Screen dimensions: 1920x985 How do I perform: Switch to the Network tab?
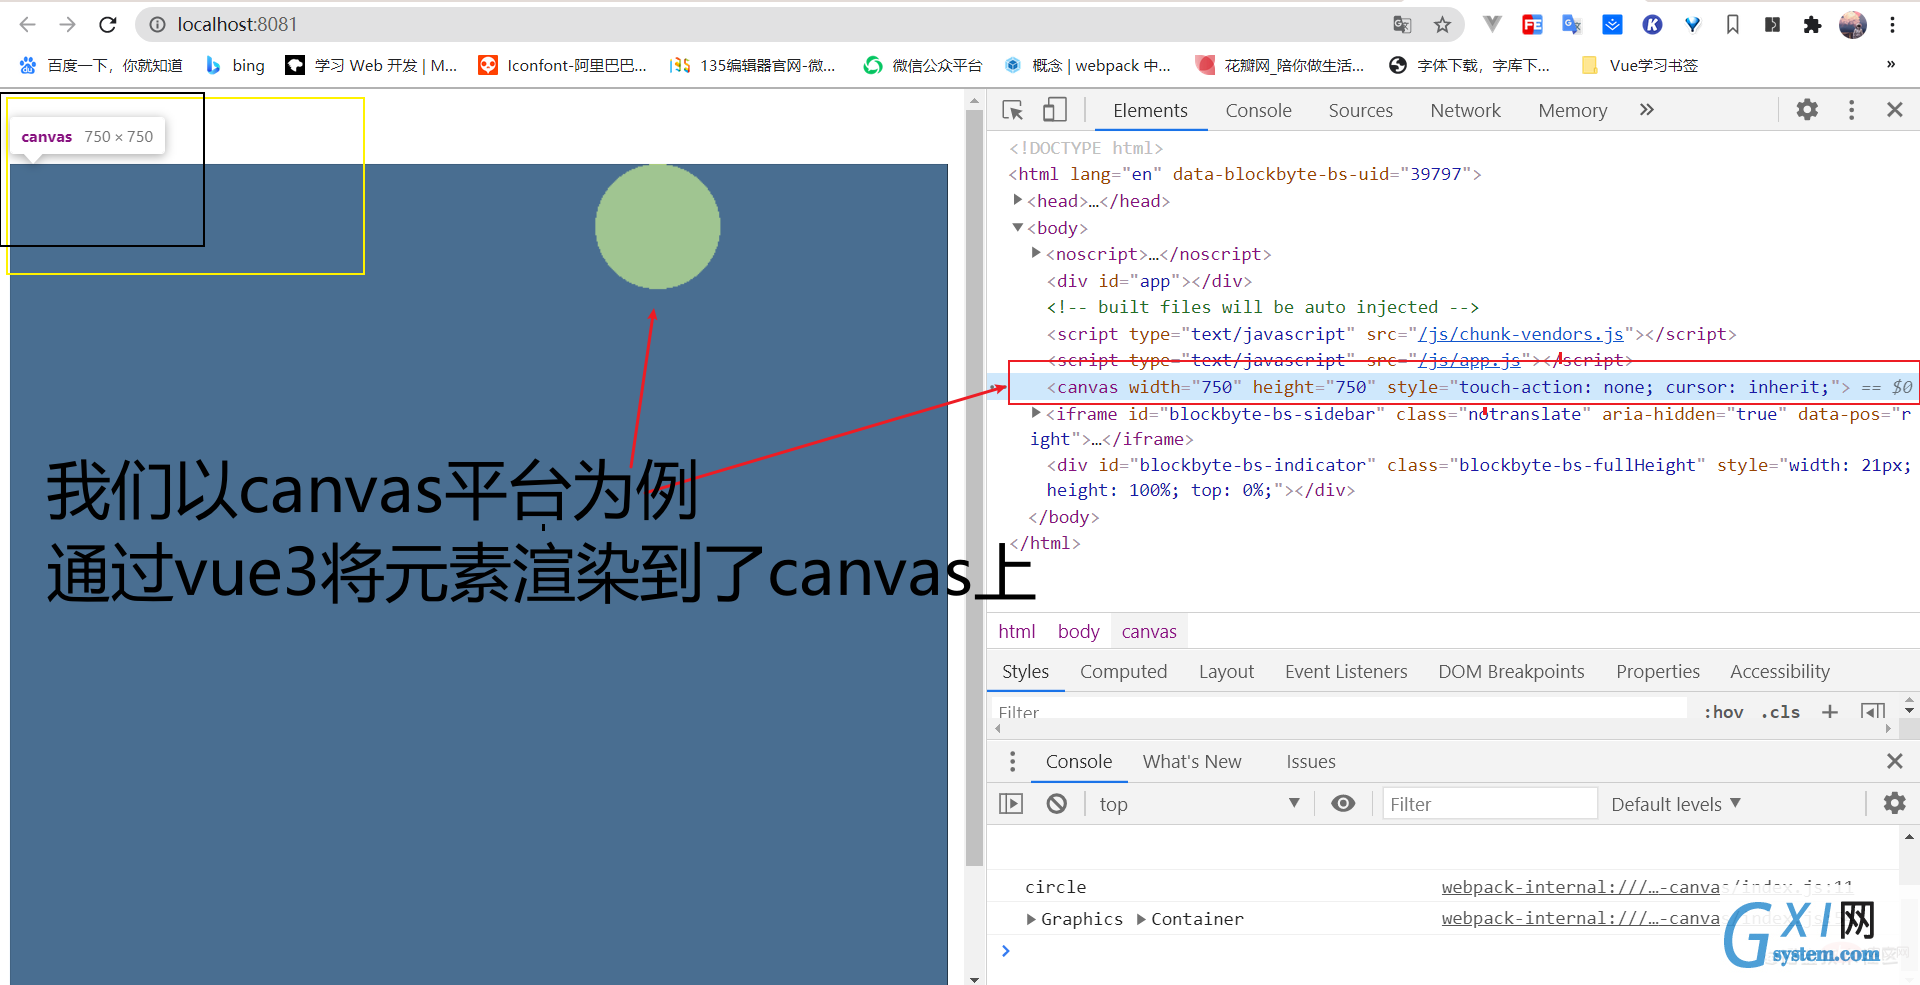[x=1465, y=110]
